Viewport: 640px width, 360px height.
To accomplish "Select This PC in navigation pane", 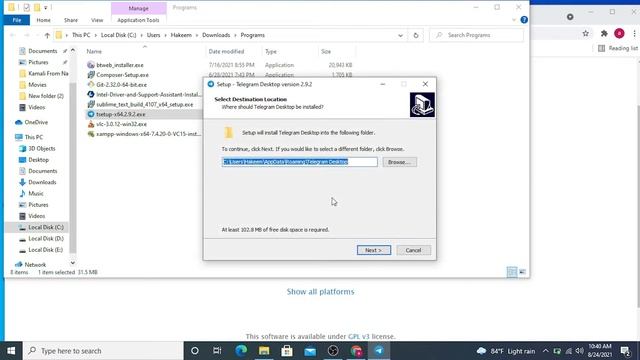I will pos(33,137).
